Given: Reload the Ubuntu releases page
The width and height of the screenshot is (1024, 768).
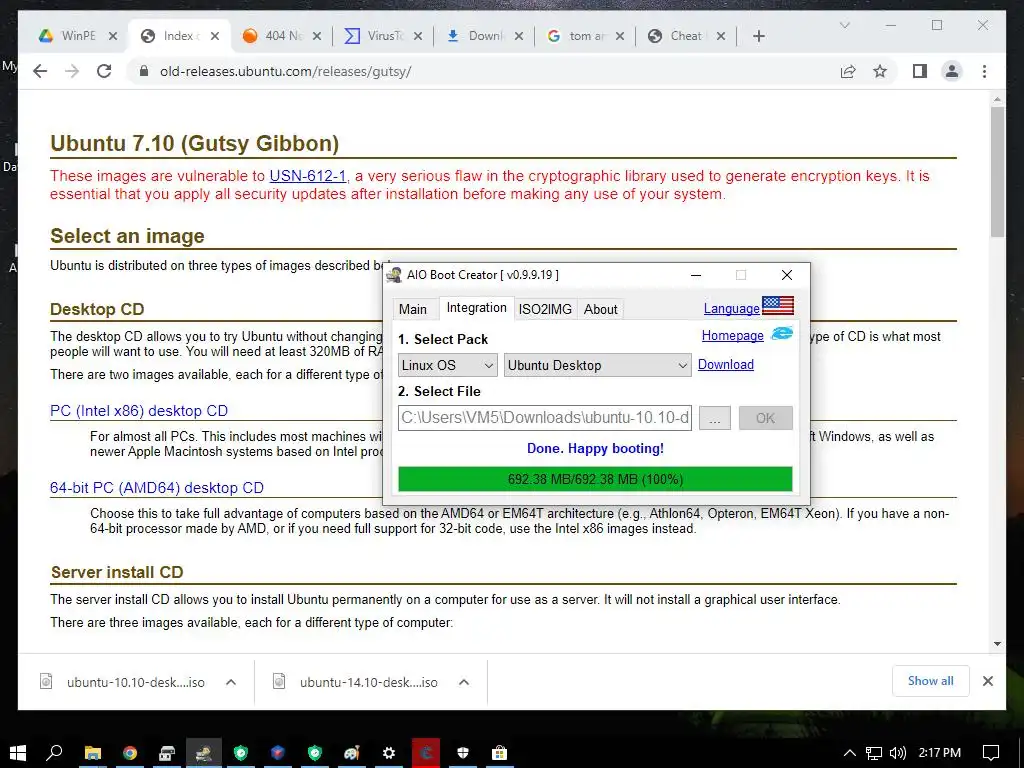Looking at the screenshot, I should [104, 71].
